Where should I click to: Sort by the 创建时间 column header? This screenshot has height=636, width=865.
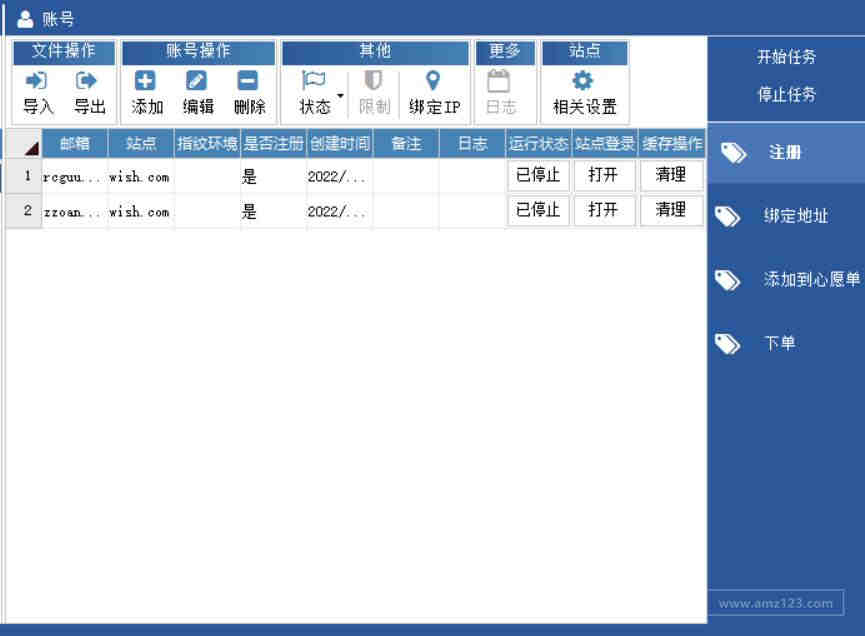click(x=340, y=144)
